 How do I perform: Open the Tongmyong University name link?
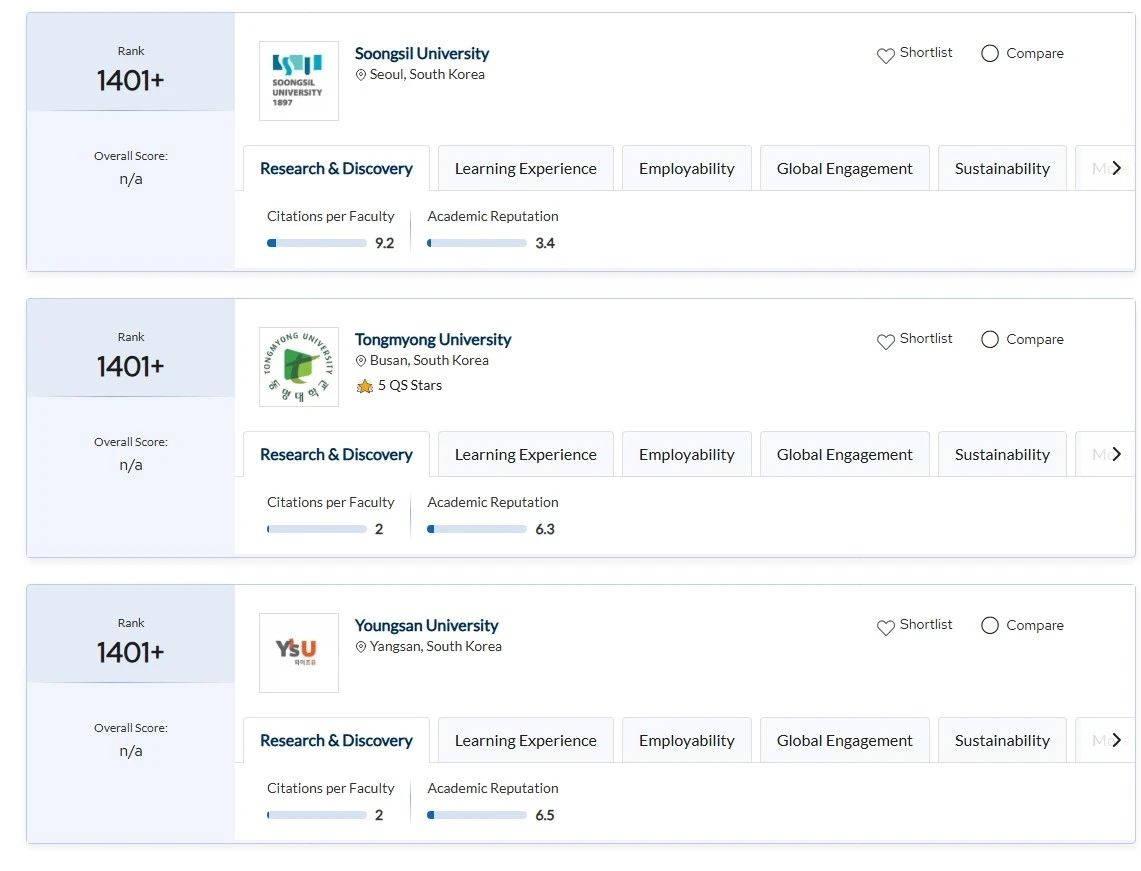click(432, 339)
